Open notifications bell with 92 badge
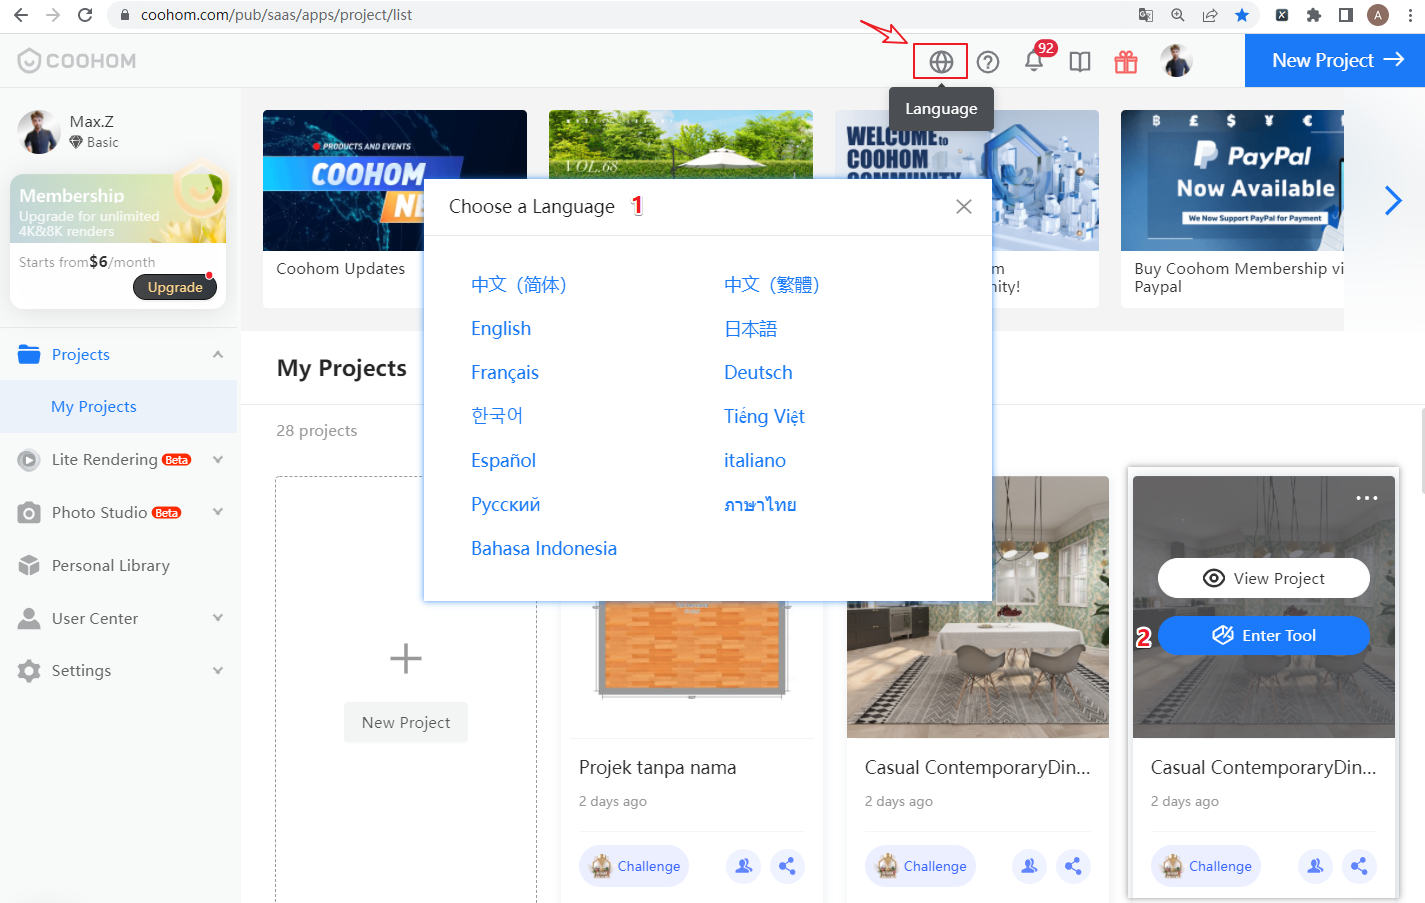 (x=1034, y=61)
